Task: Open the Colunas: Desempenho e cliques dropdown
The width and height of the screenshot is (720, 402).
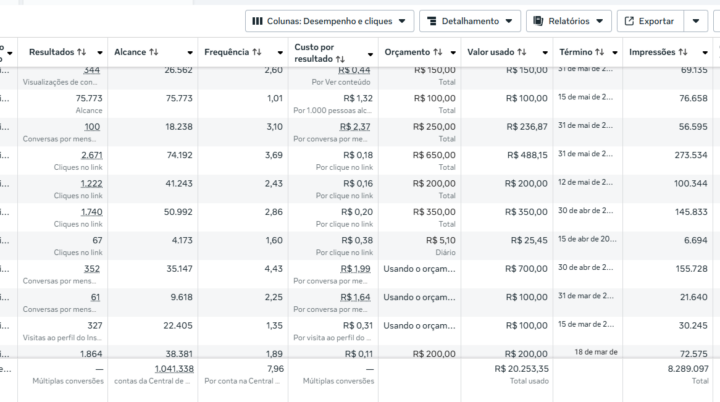Action: pyautogui.click(x=329, y=21)
